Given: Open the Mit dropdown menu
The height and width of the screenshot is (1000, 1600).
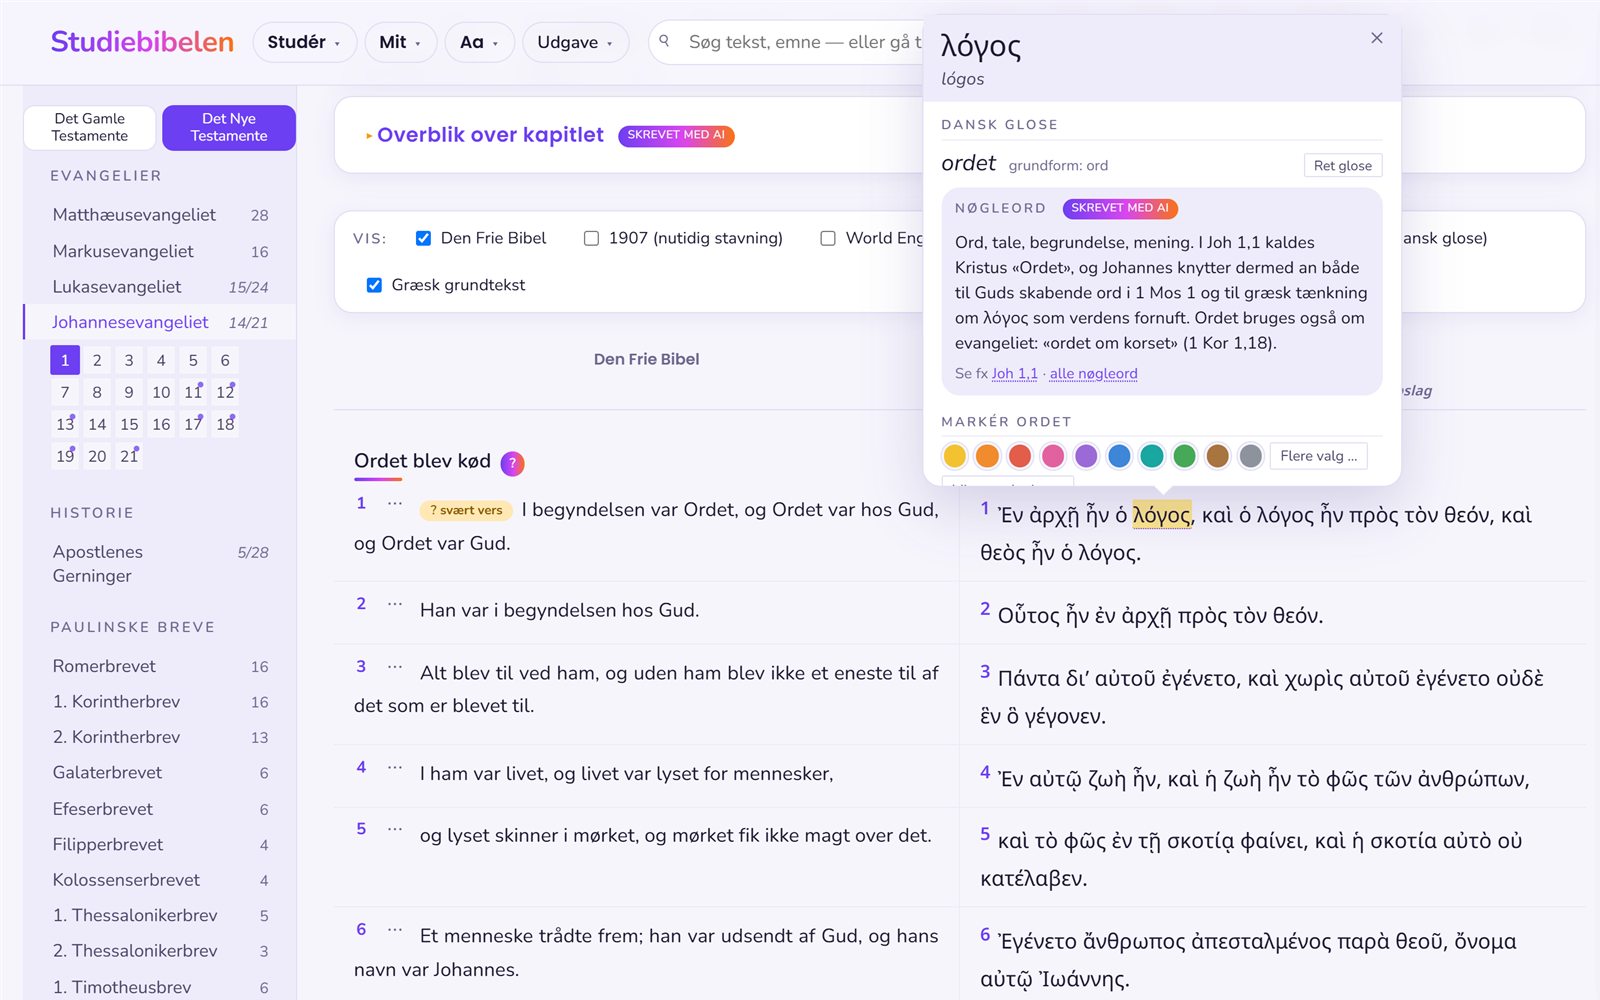Looking at the screenshot, I should pyautogui.click(x=400, y=42).
